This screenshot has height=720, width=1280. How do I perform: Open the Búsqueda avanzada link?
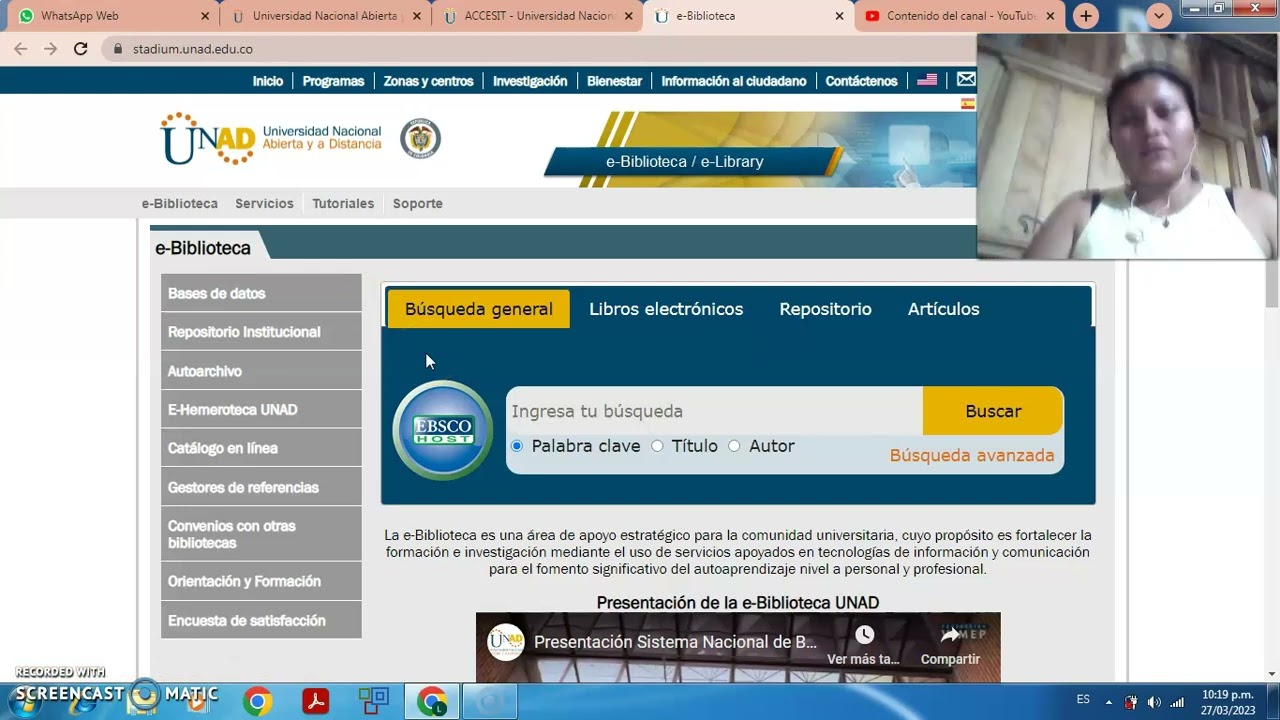click(x=972, y=455)
